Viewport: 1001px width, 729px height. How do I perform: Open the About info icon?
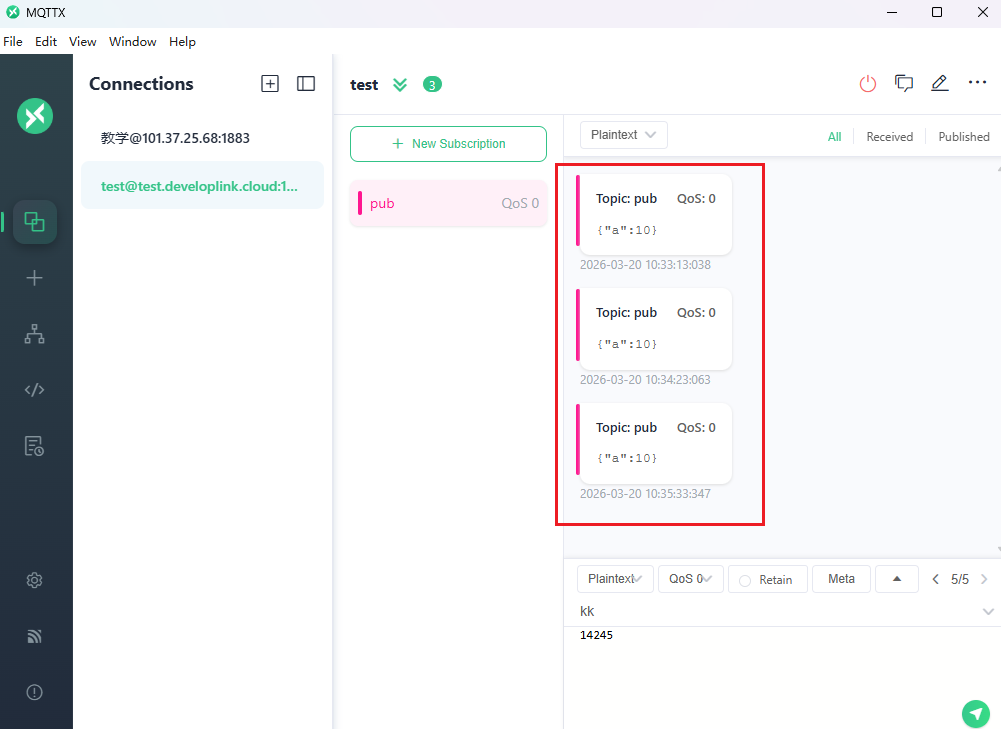[x=35, y=692]
